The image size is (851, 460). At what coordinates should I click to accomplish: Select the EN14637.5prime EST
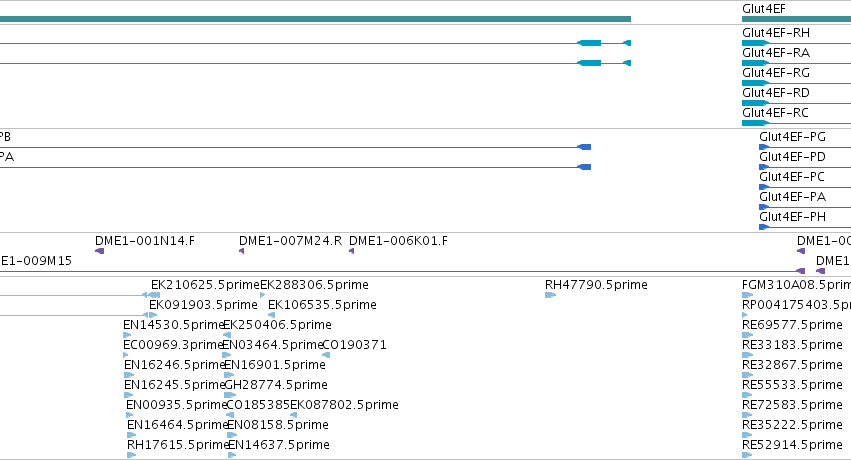[278, 445]
